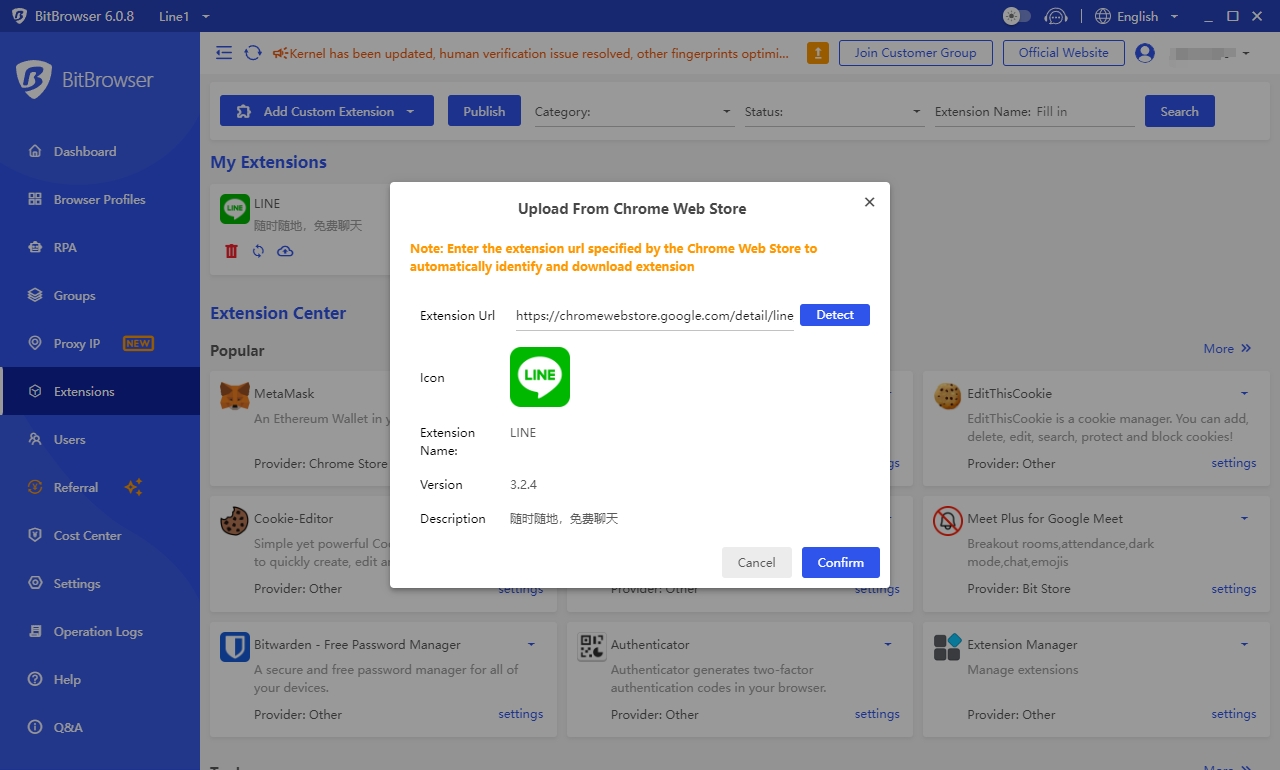Expand Extension Manager card dropdown arrow
The width and height of the screenshot is (1280, 770).
point(1244,644)
